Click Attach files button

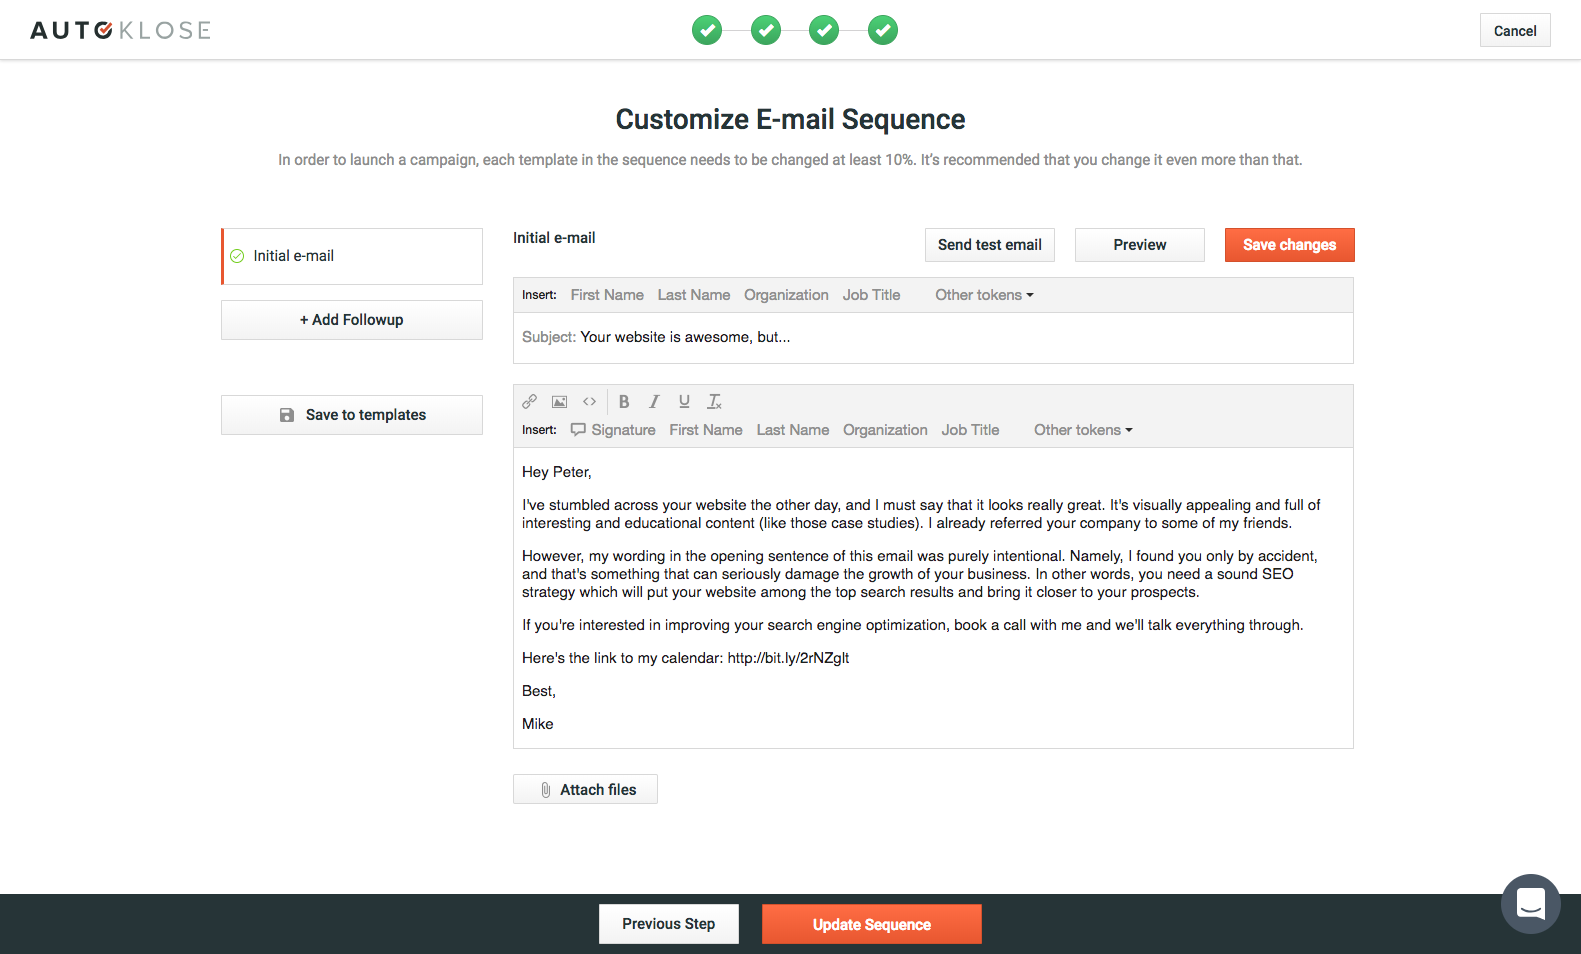click(585, 789)
